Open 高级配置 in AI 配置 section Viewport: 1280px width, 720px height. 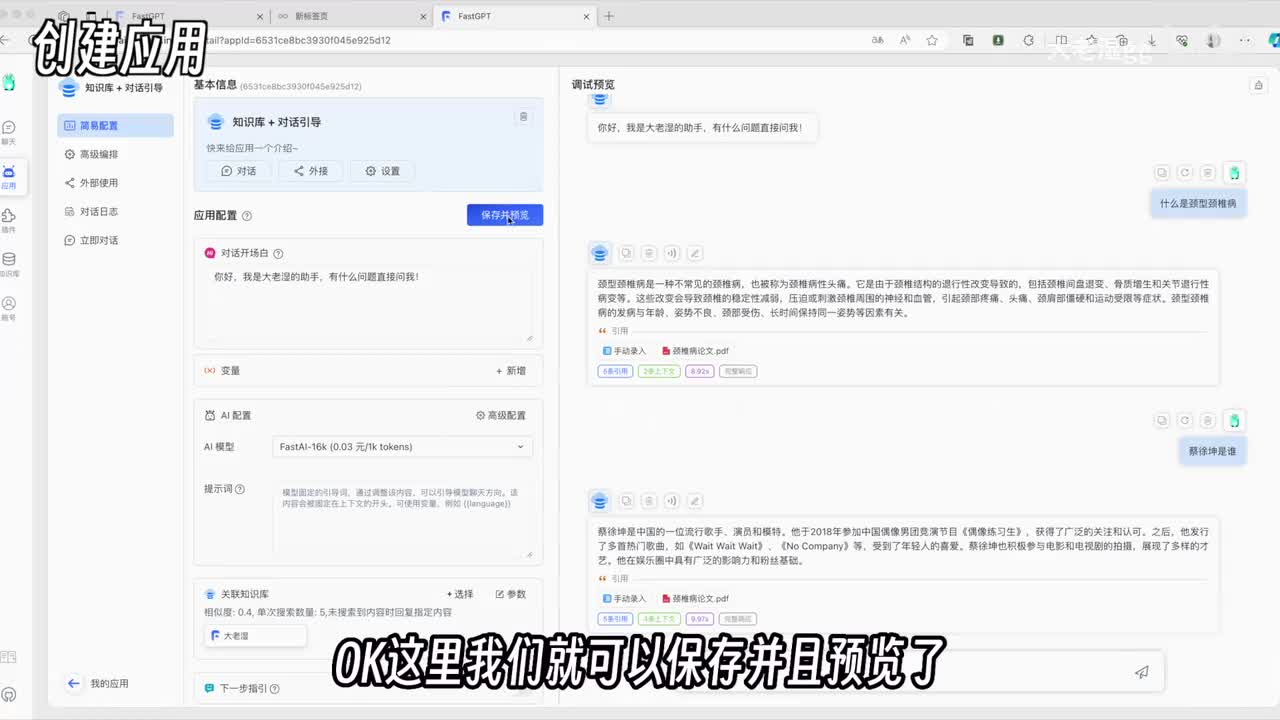[500, 415]
